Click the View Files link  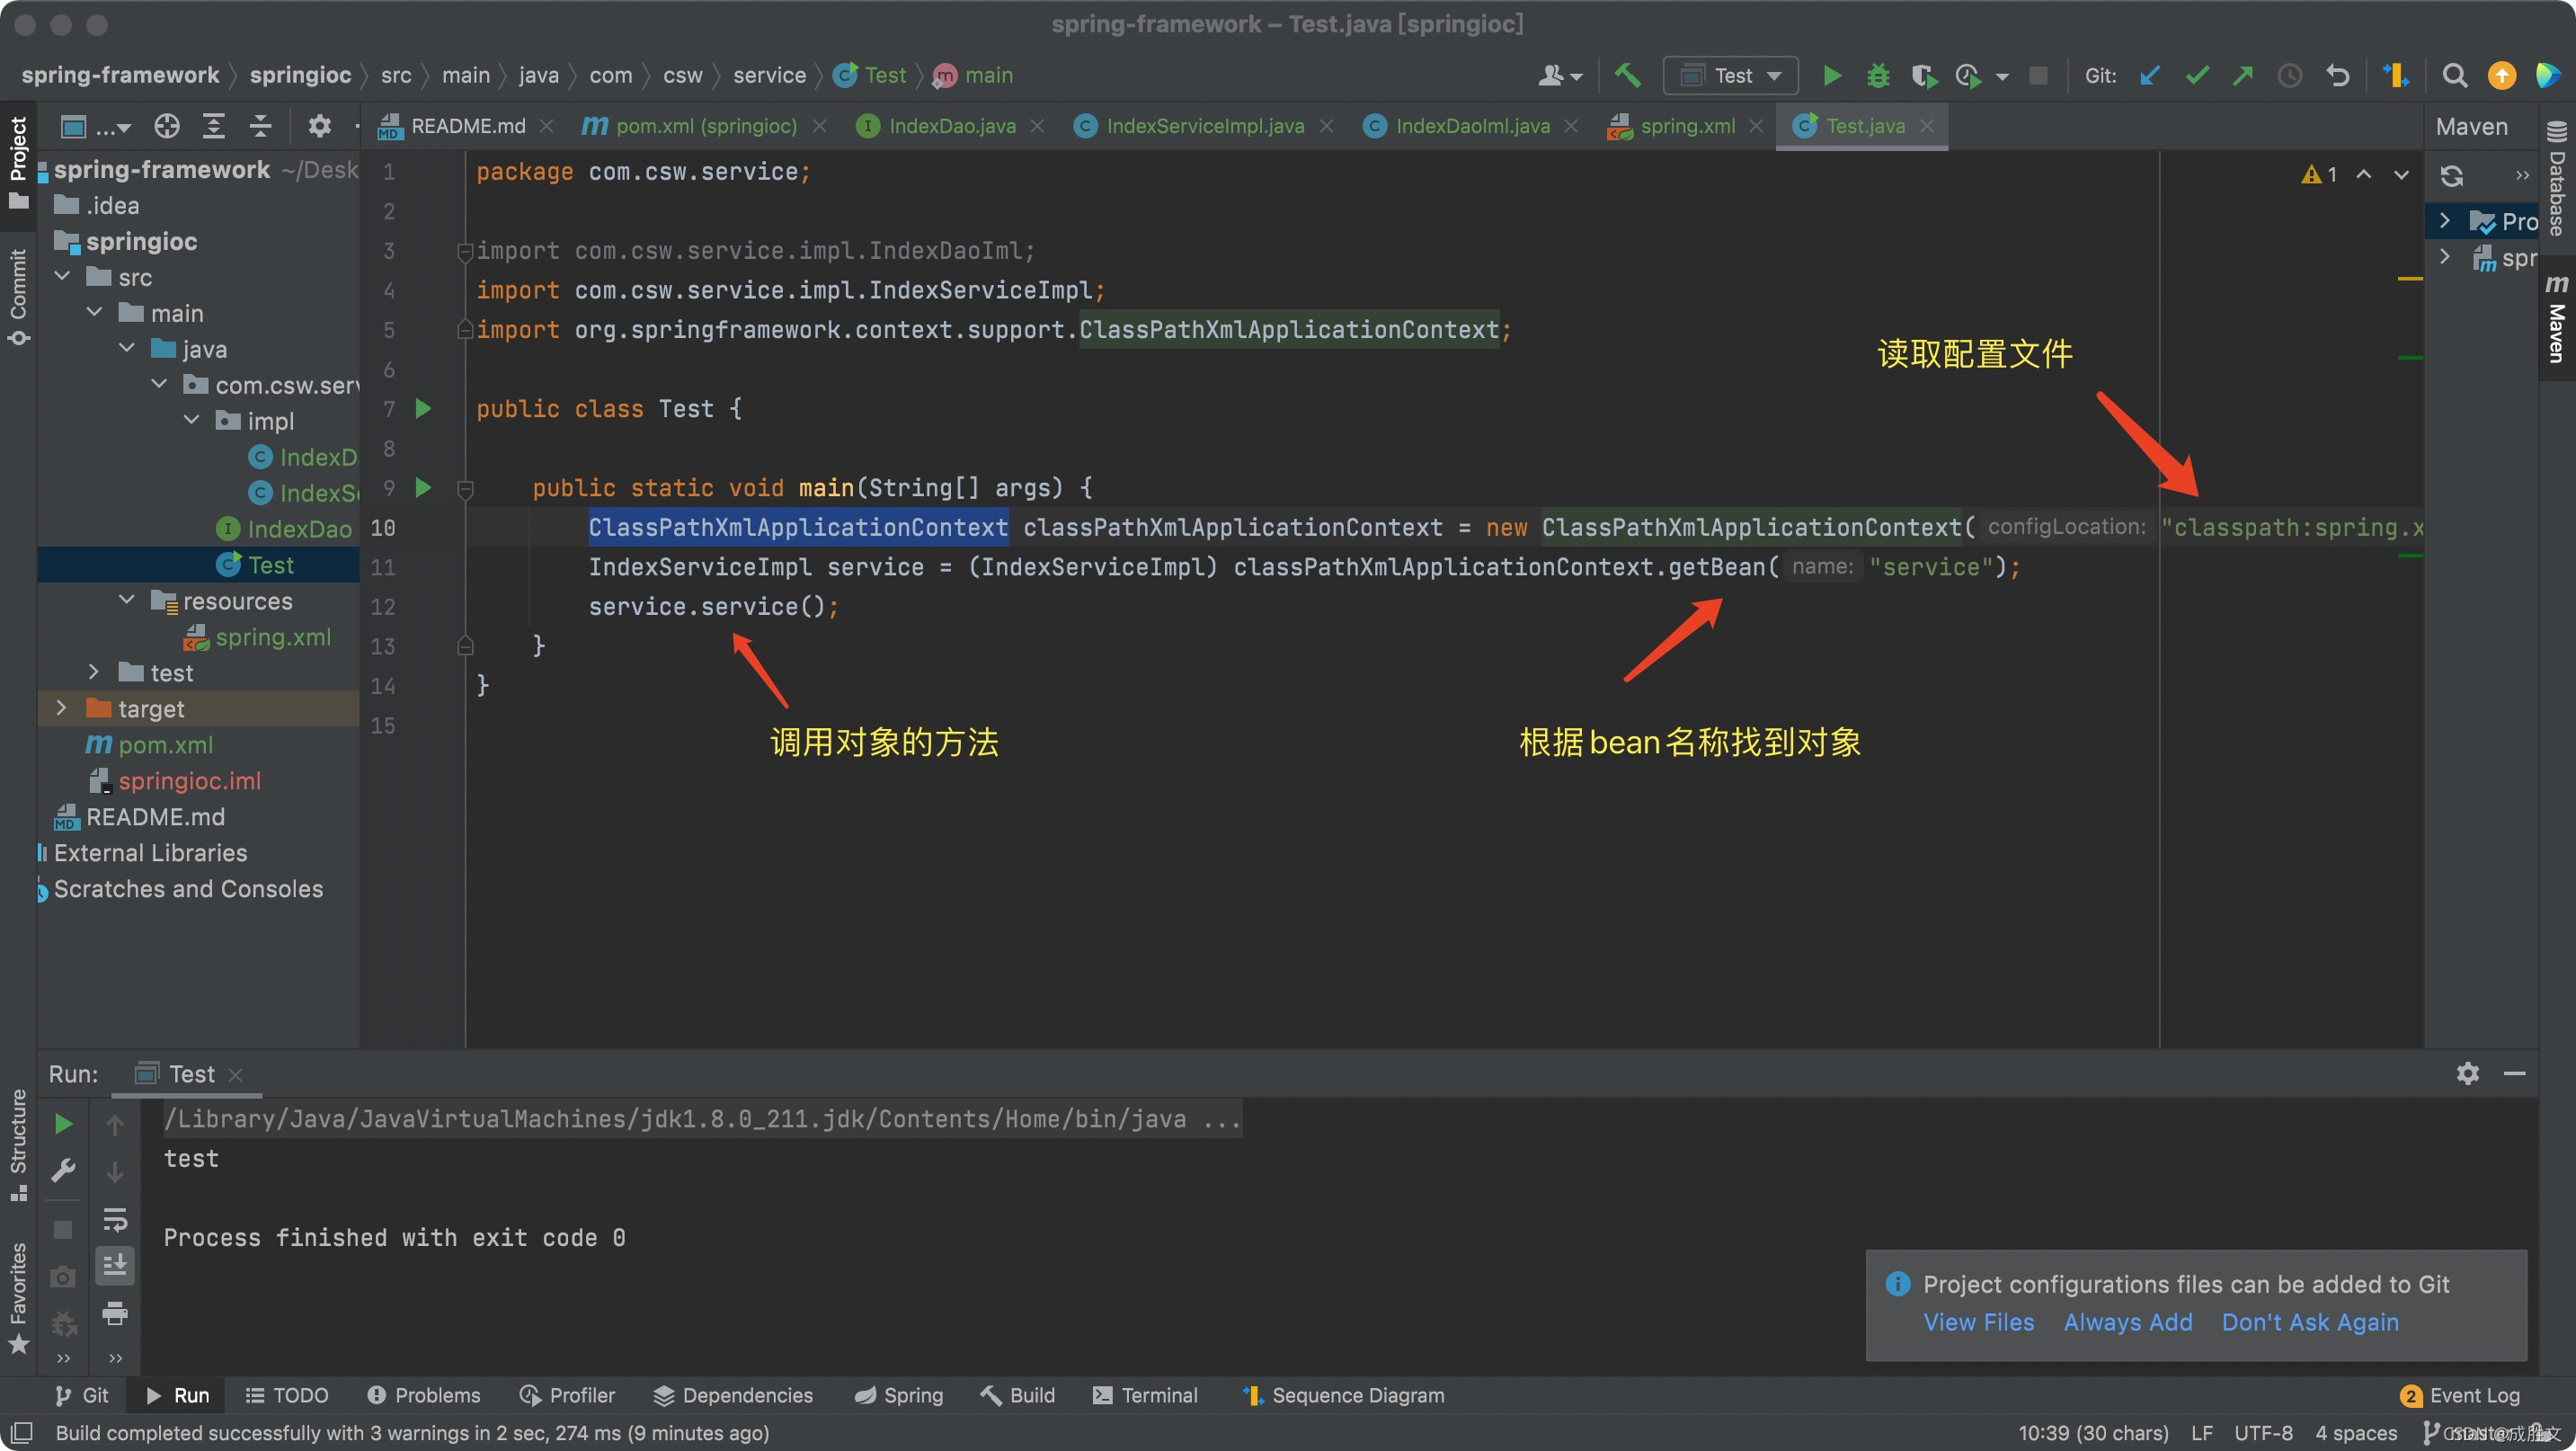(x=1978, y=1322)
